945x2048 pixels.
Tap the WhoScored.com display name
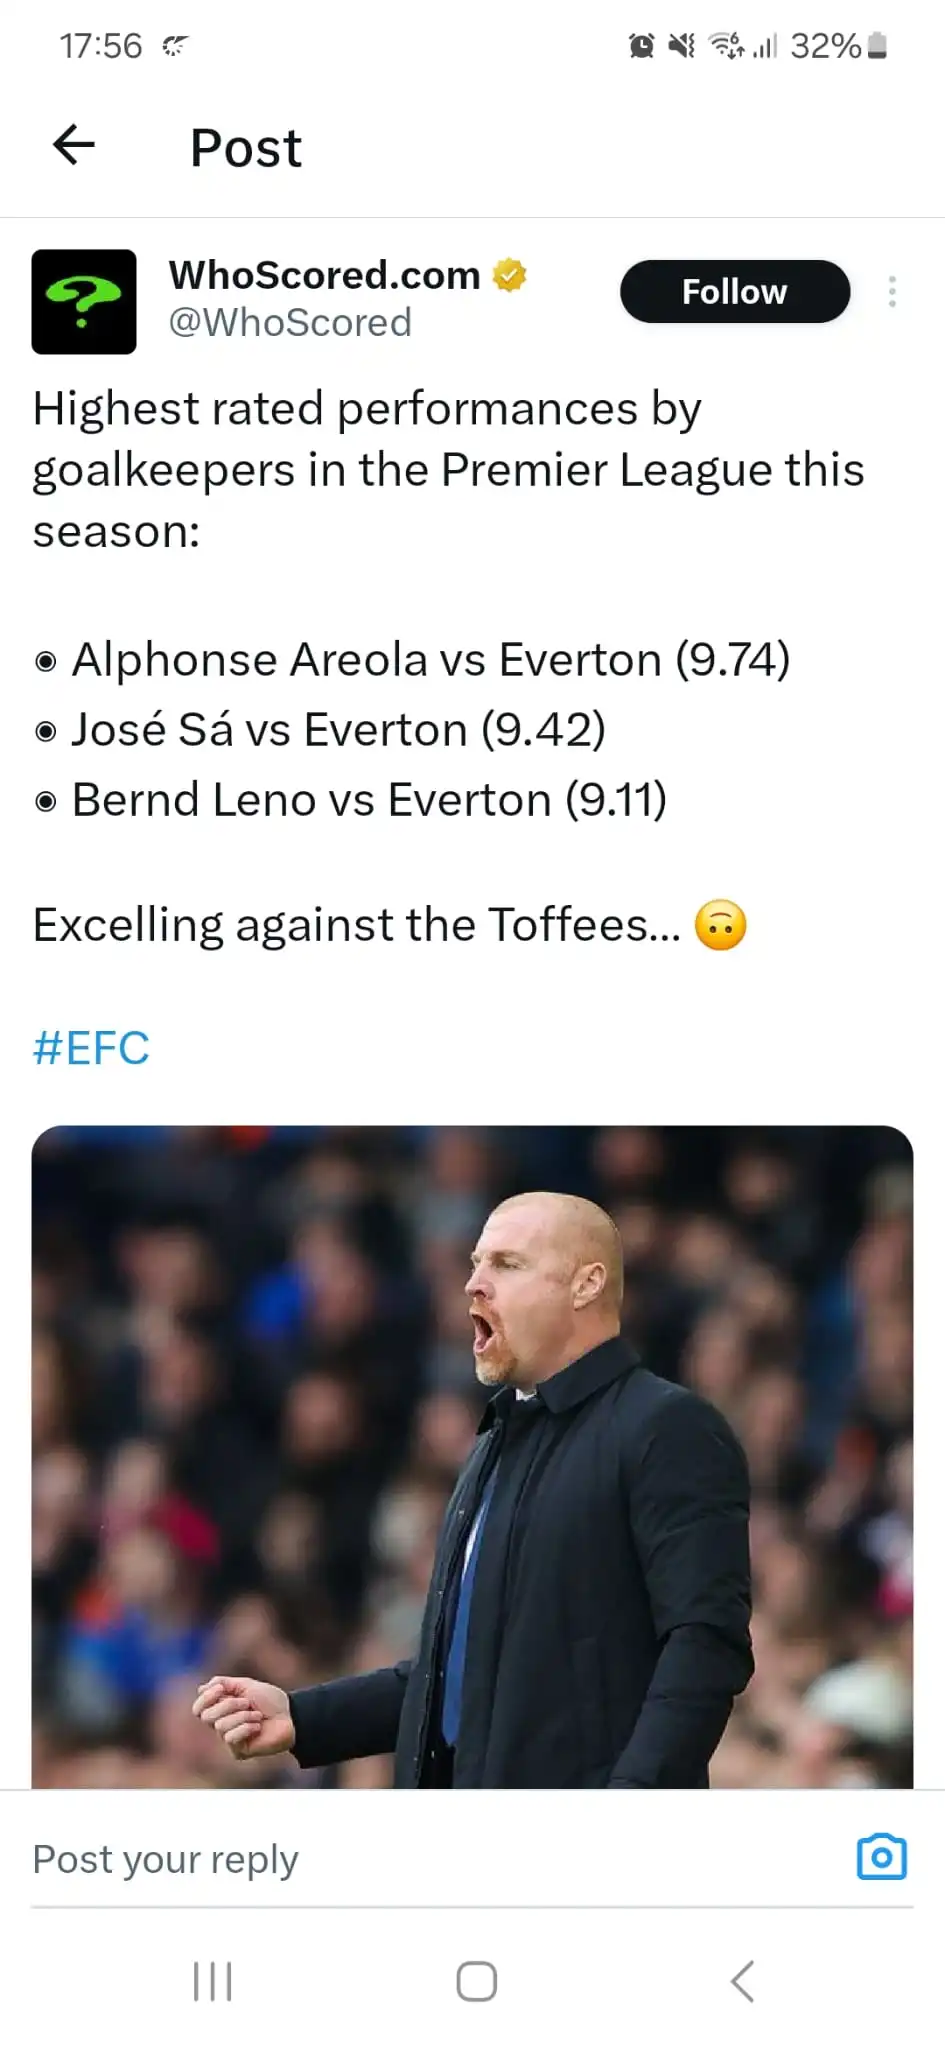324,275
